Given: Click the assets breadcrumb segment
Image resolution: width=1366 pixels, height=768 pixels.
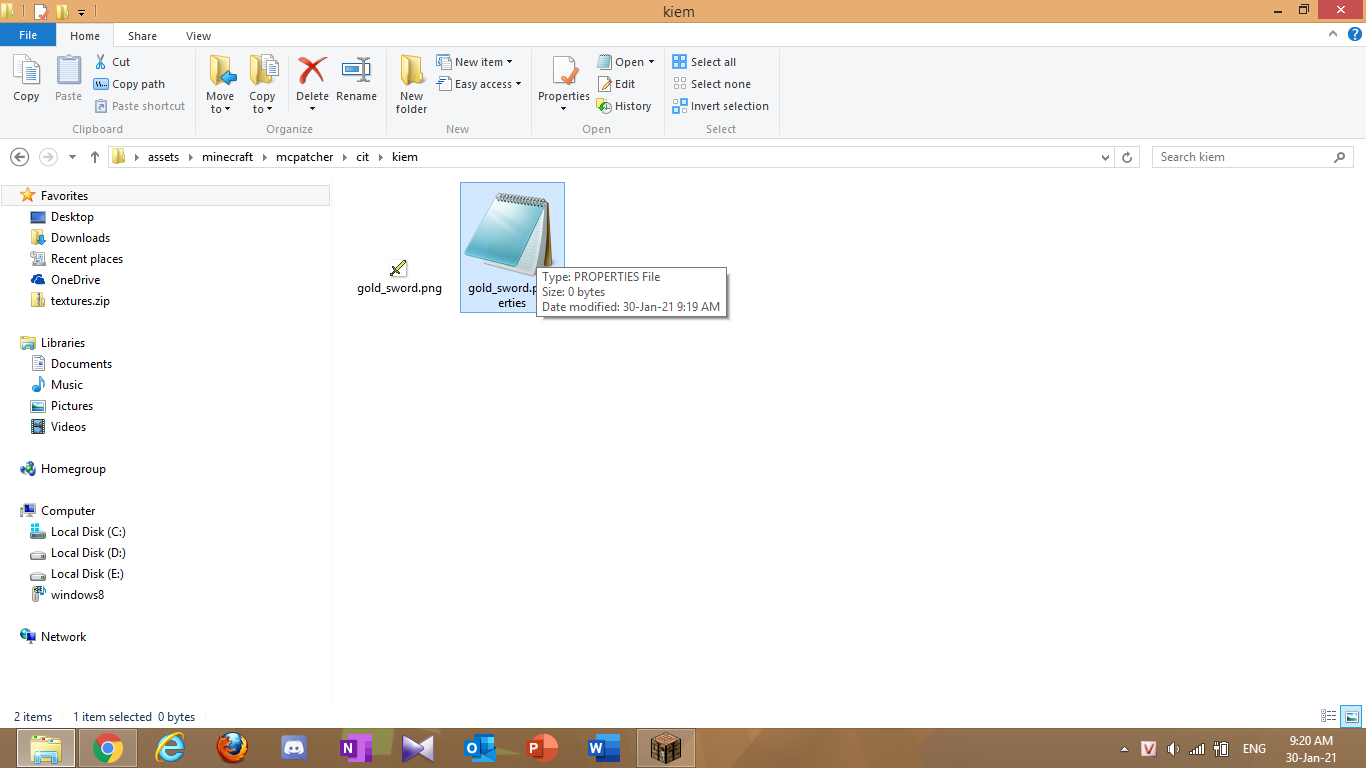Looking at the screenshot, I should tap(164, 157).
